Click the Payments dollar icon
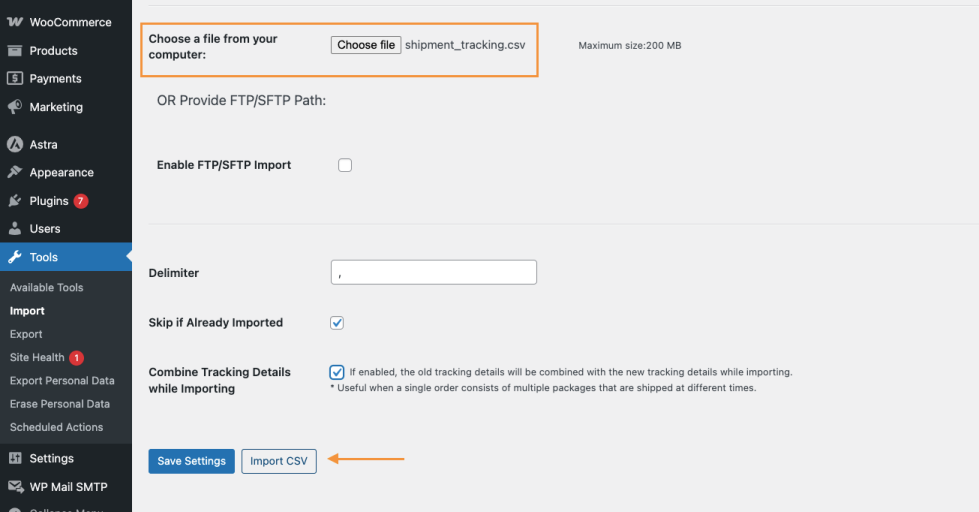The image size is (979, 512). pyautogui.click(x=15, y=79)
